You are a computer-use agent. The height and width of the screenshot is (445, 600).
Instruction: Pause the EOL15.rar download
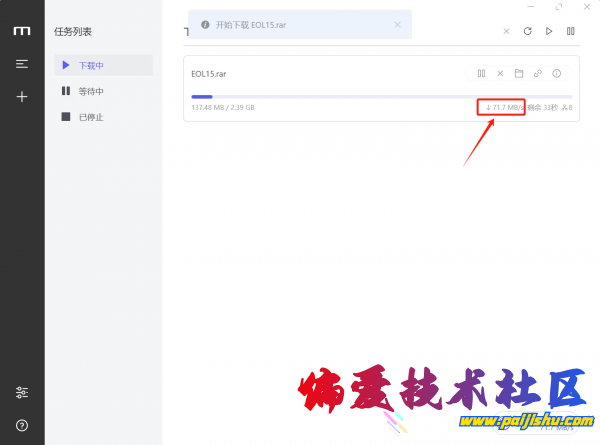(481, 73)
